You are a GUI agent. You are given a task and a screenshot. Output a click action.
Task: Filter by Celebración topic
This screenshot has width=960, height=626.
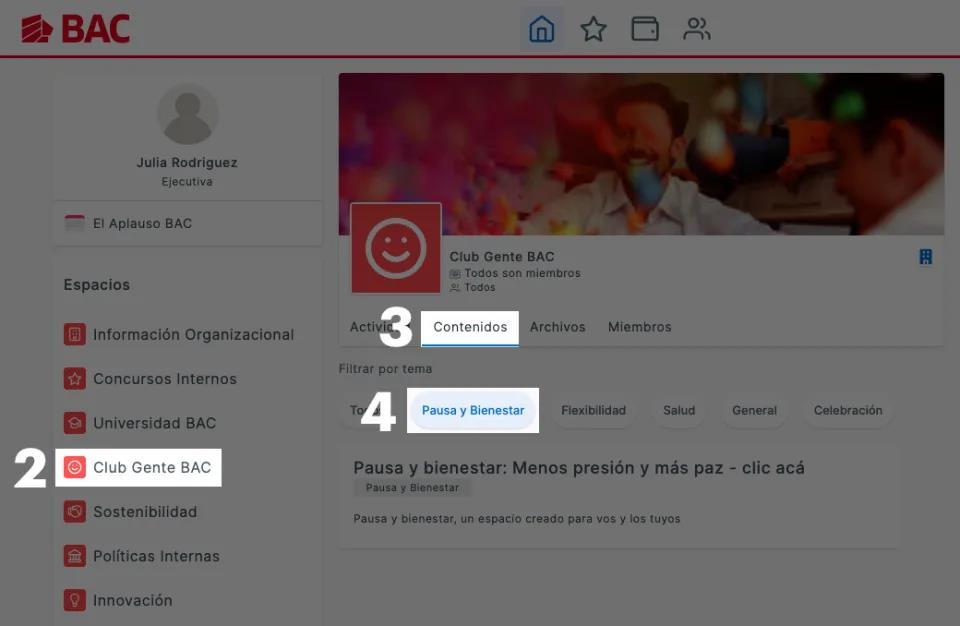[848, 410]
